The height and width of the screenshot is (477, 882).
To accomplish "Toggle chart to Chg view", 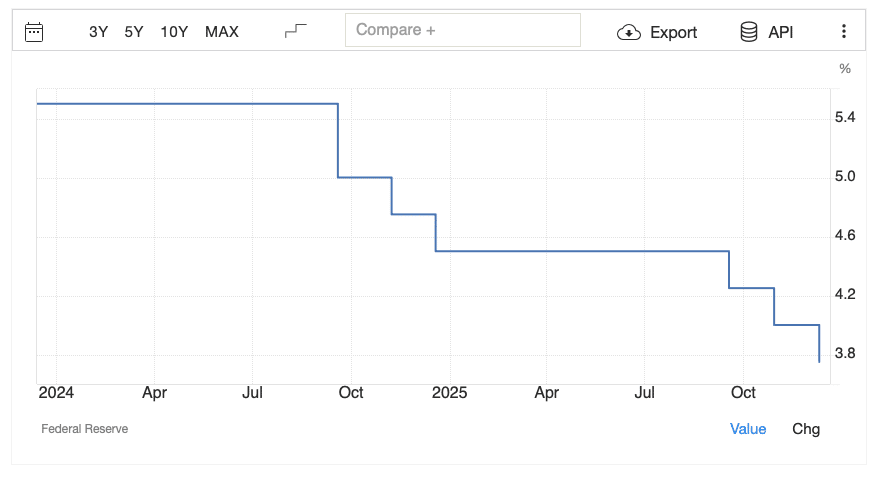I will pyautogui.click(x=806, y=429).
